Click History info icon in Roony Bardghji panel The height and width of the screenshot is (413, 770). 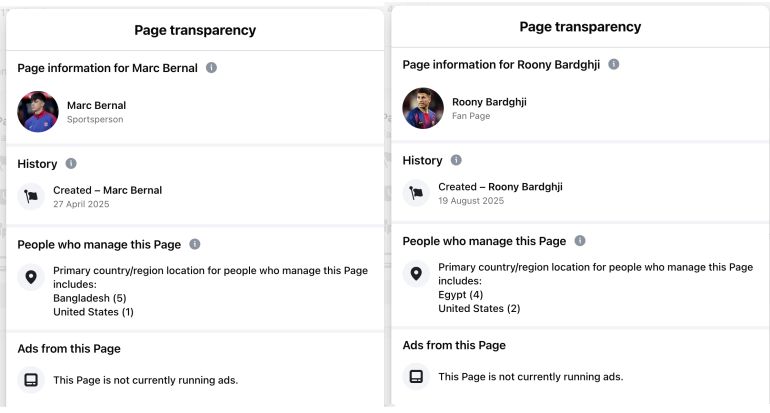(456, 160)
